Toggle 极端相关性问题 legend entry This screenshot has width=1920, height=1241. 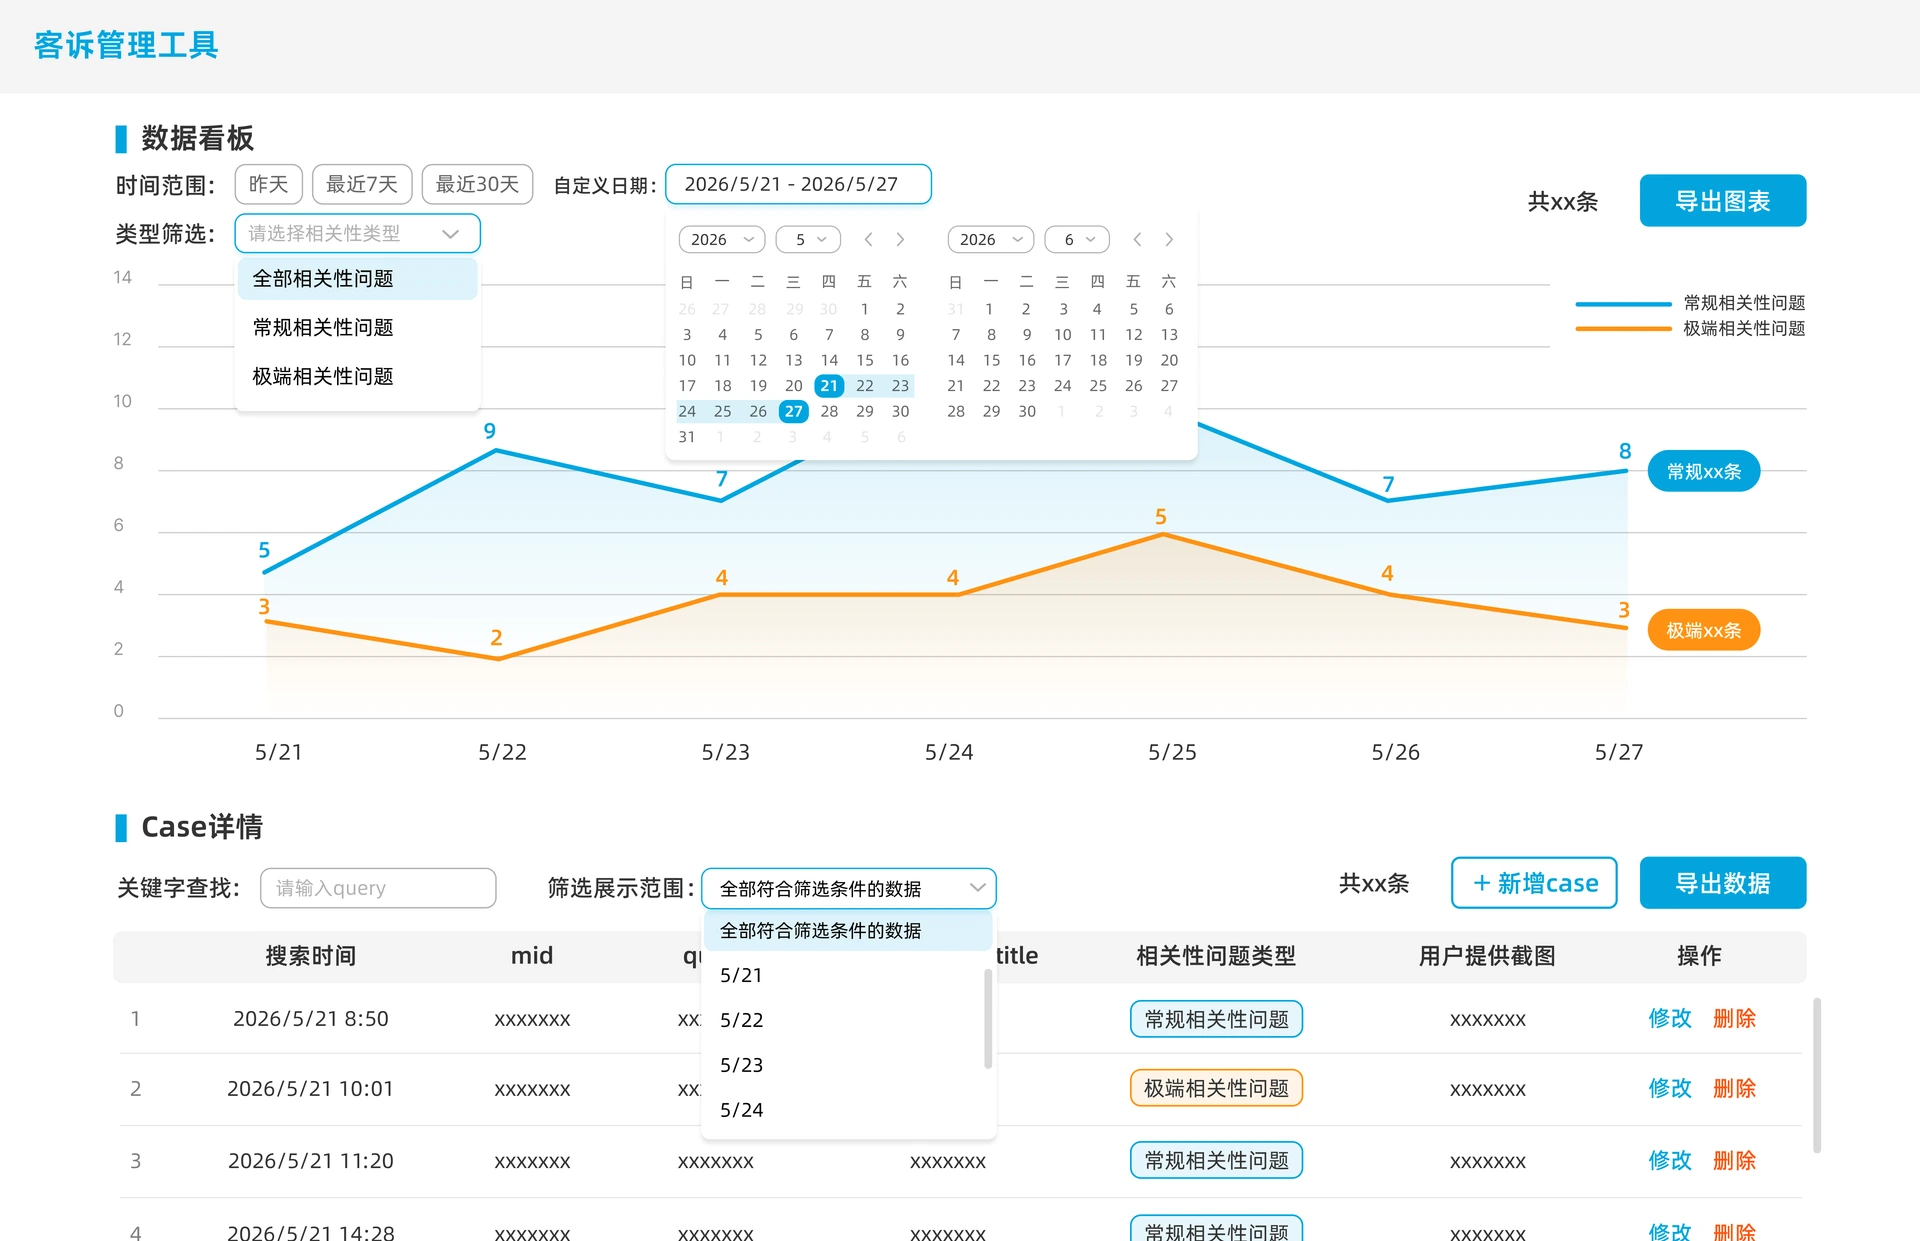pyautogui.click(x=1690, y=329)
